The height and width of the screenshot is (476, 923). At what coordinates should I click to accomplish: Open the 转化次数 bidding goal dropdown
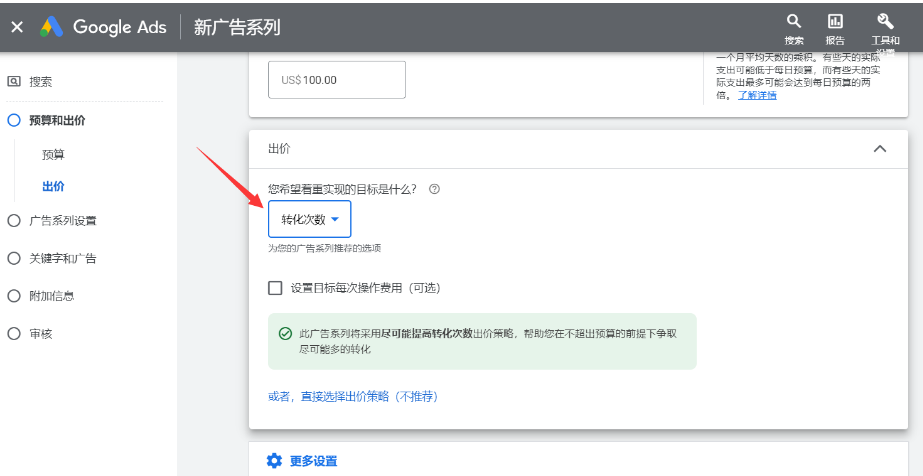(x=309, y=219)
